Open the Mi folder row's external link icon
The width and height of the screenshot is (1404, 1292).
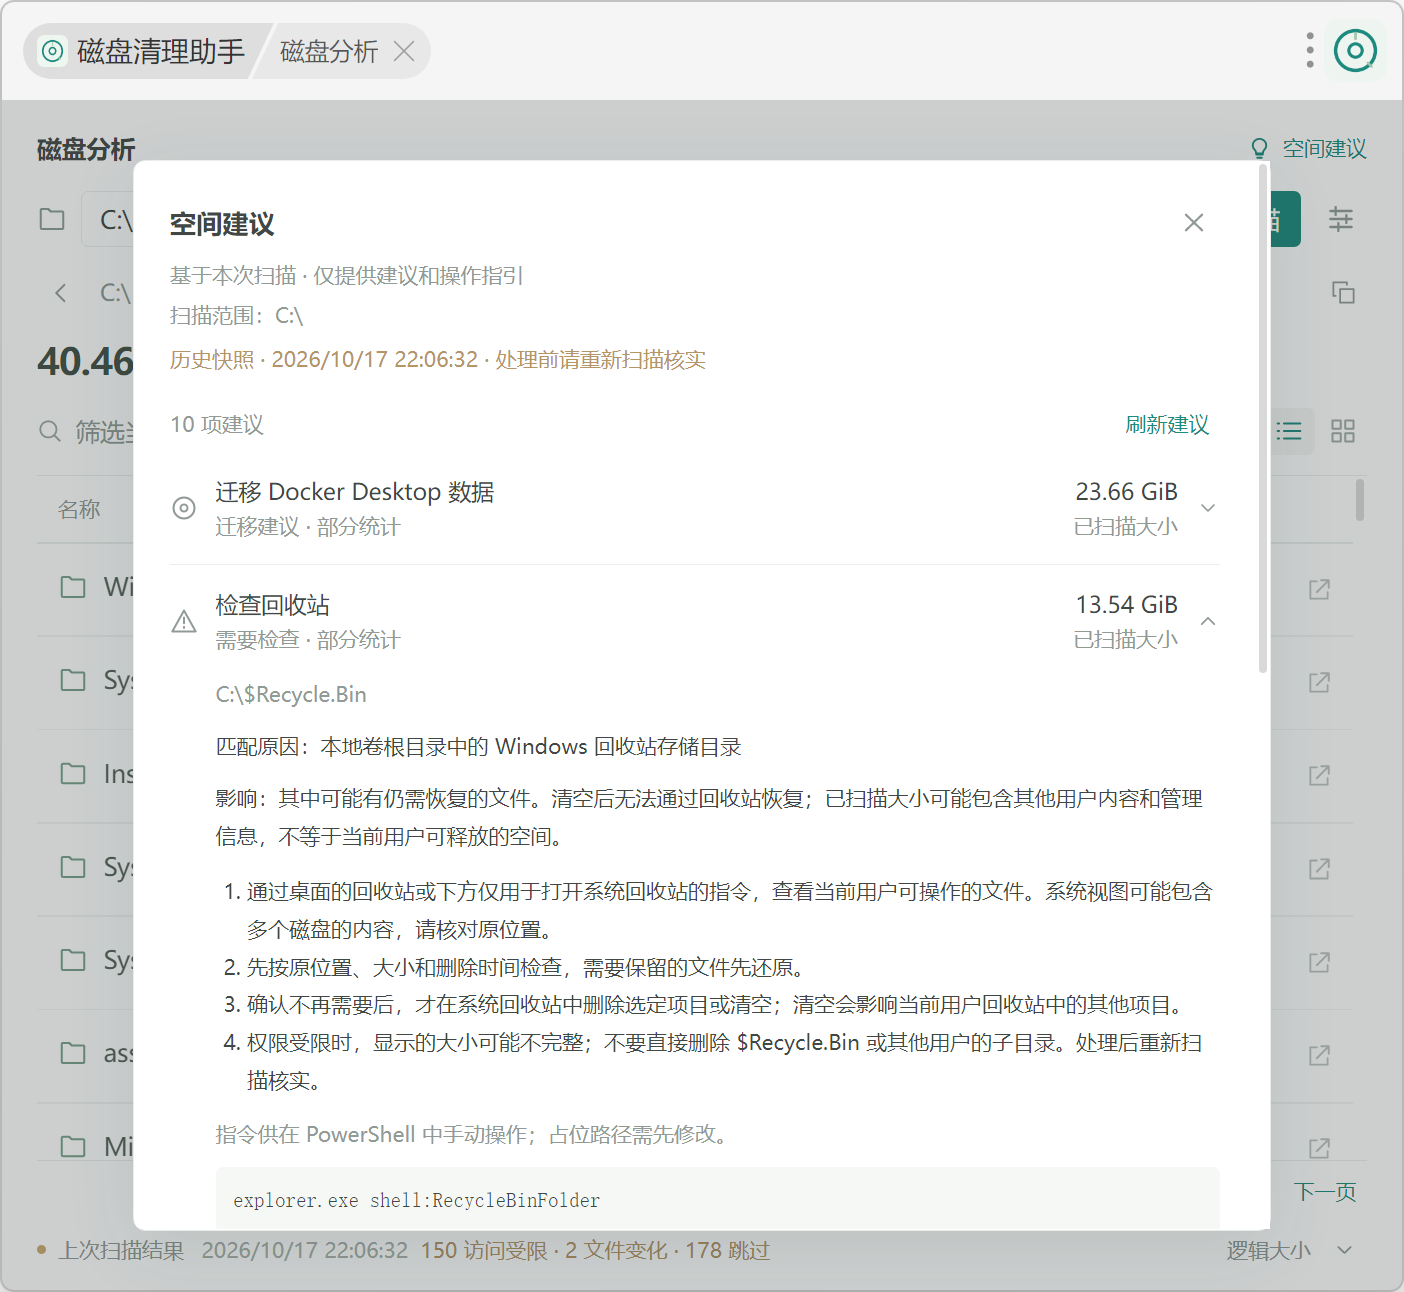(1320, 1147)
